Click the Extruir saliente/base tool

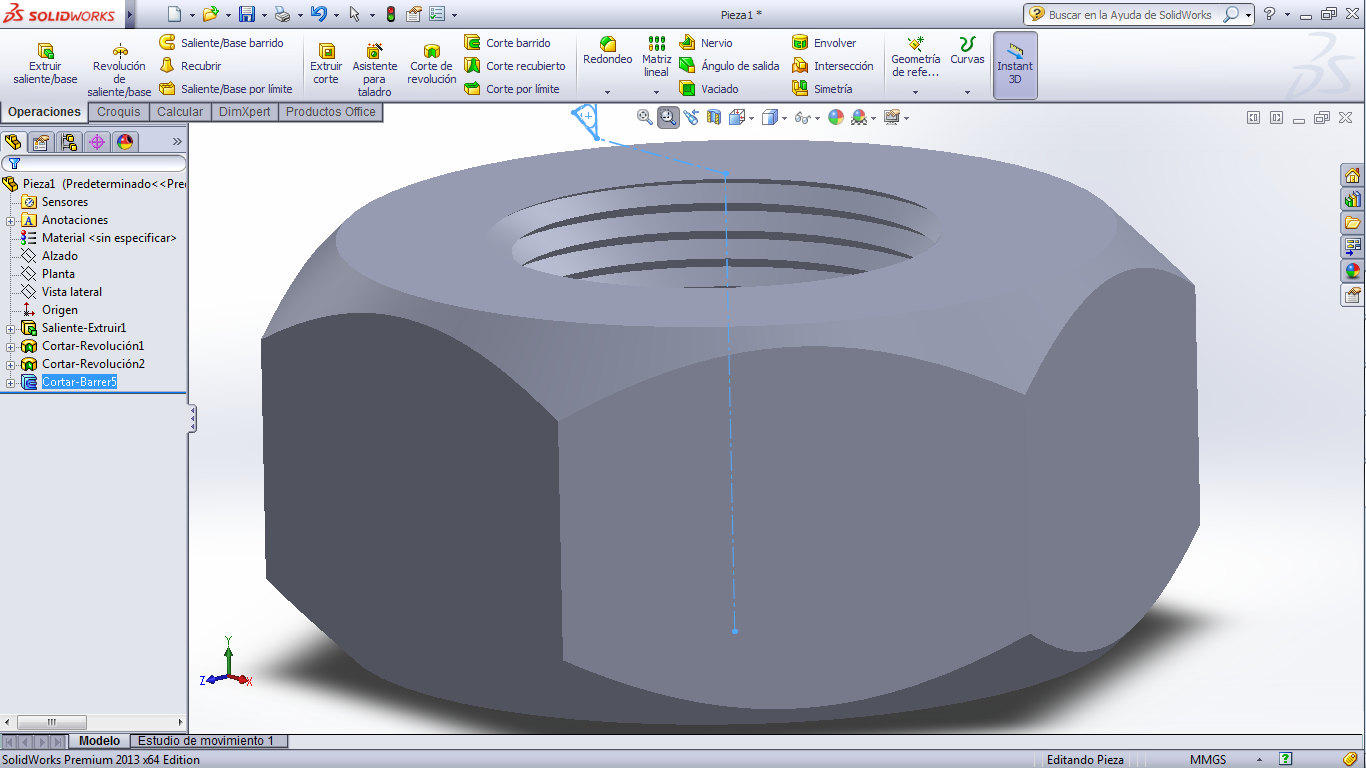[x=45, y=64]
